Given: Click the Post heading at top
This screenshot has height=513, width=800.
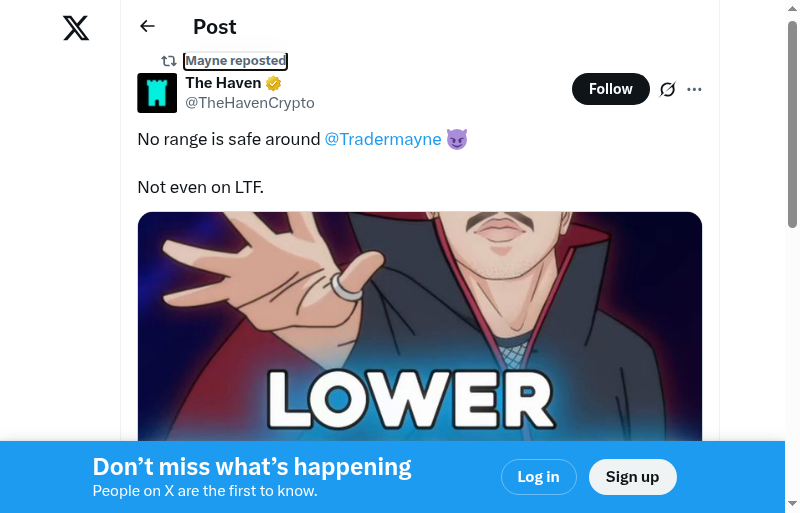Looking at the screenshot, I should point(215,27).
